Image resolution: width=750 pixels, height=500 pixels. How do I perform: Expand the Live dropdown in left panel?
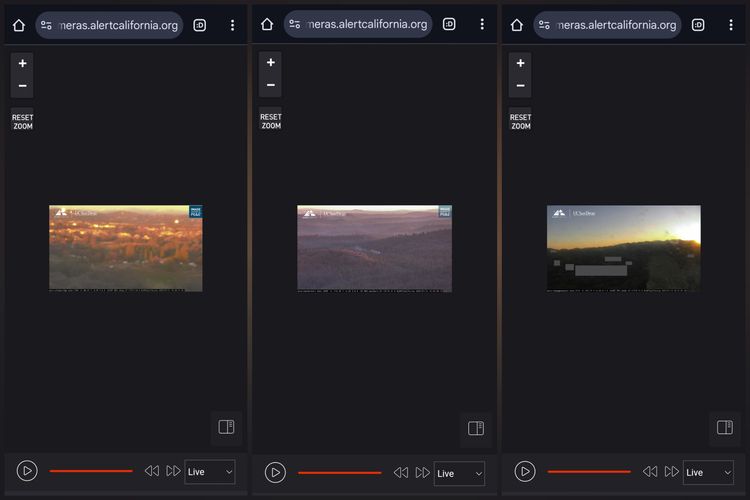(210, 472)
